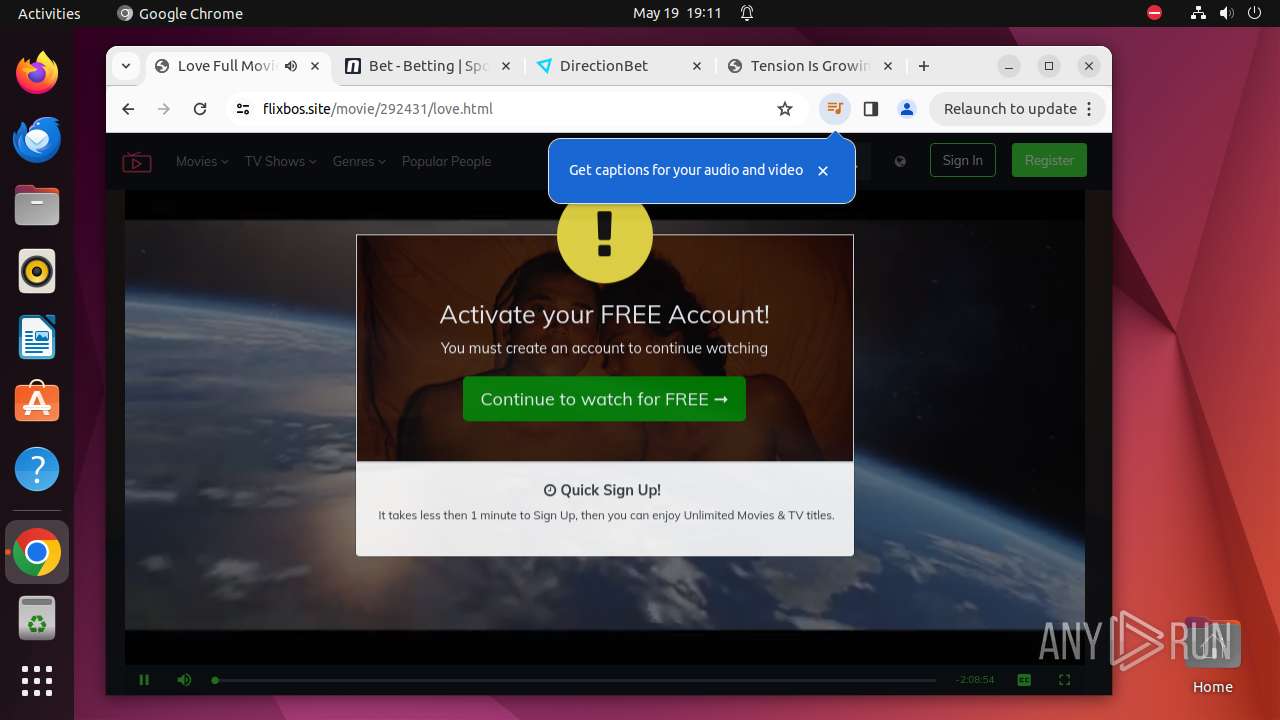
Task: Open system volume icon in top bar
Action: tap(1227, 13)
